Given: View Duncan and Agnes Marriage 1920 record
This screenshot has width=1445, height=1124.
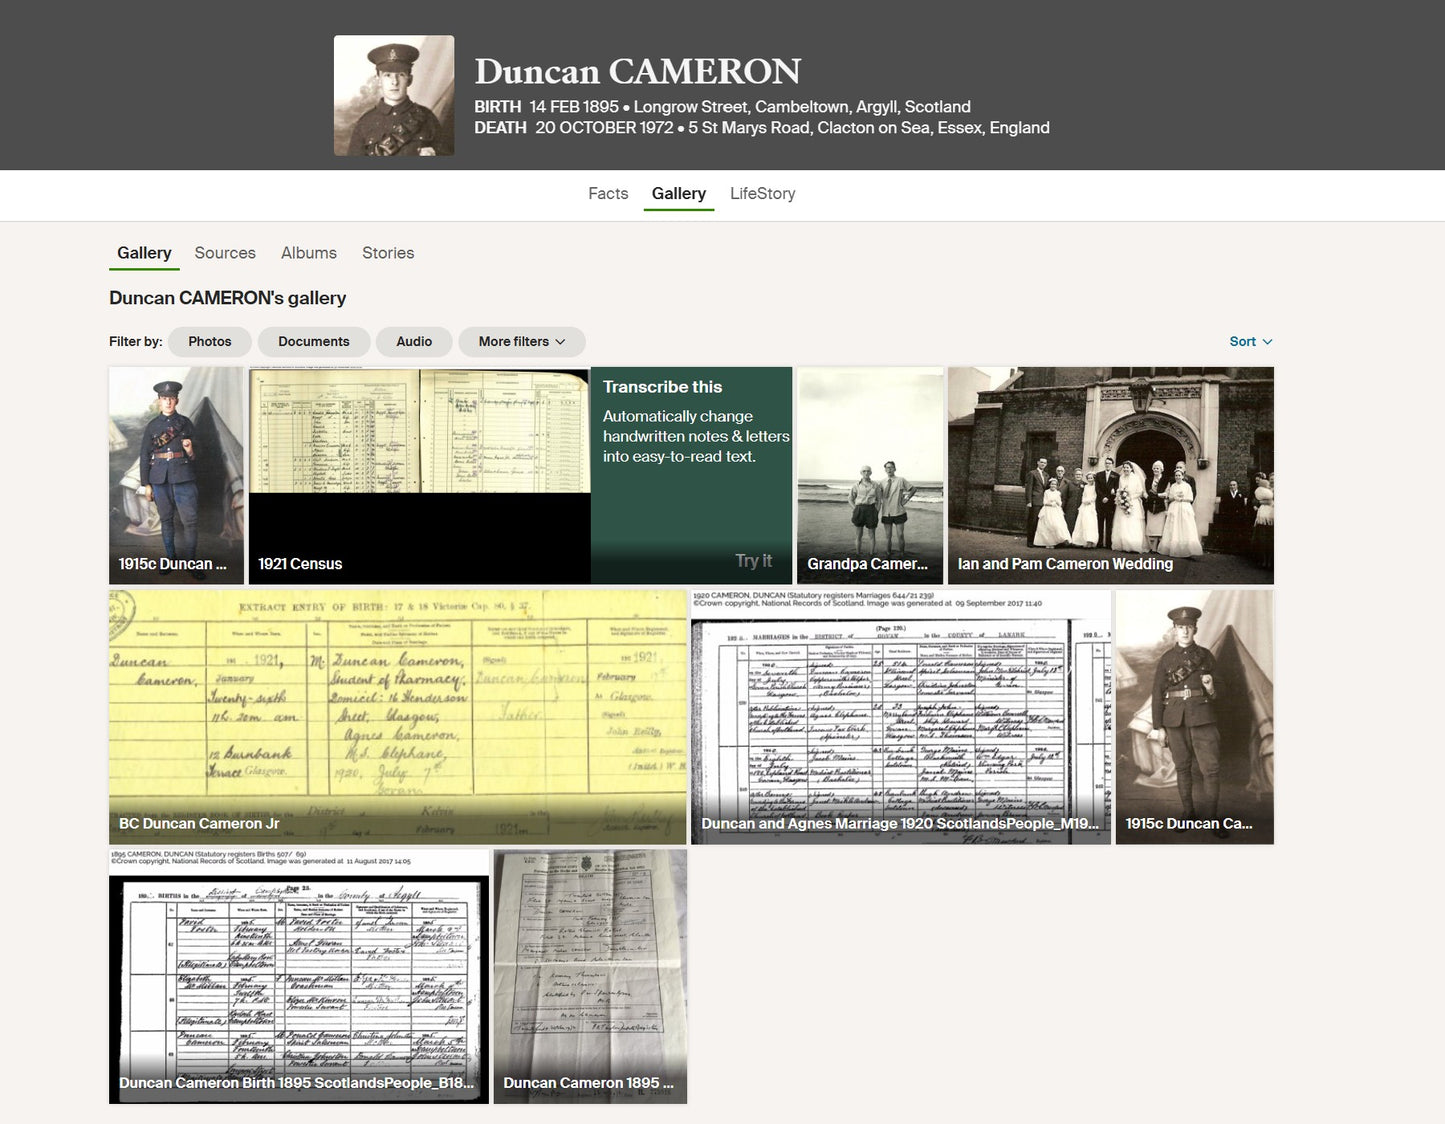Looking at the screenshot, I should [901, 717].
